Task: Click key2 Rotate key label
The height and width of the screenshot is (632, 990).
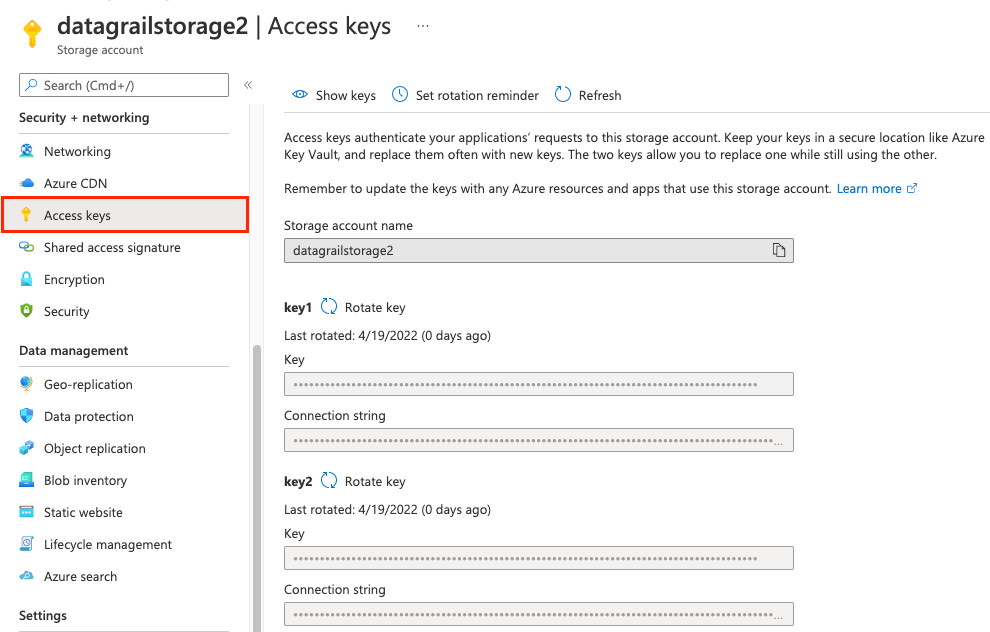Action: pyautogui.click(x=375, y=482)
